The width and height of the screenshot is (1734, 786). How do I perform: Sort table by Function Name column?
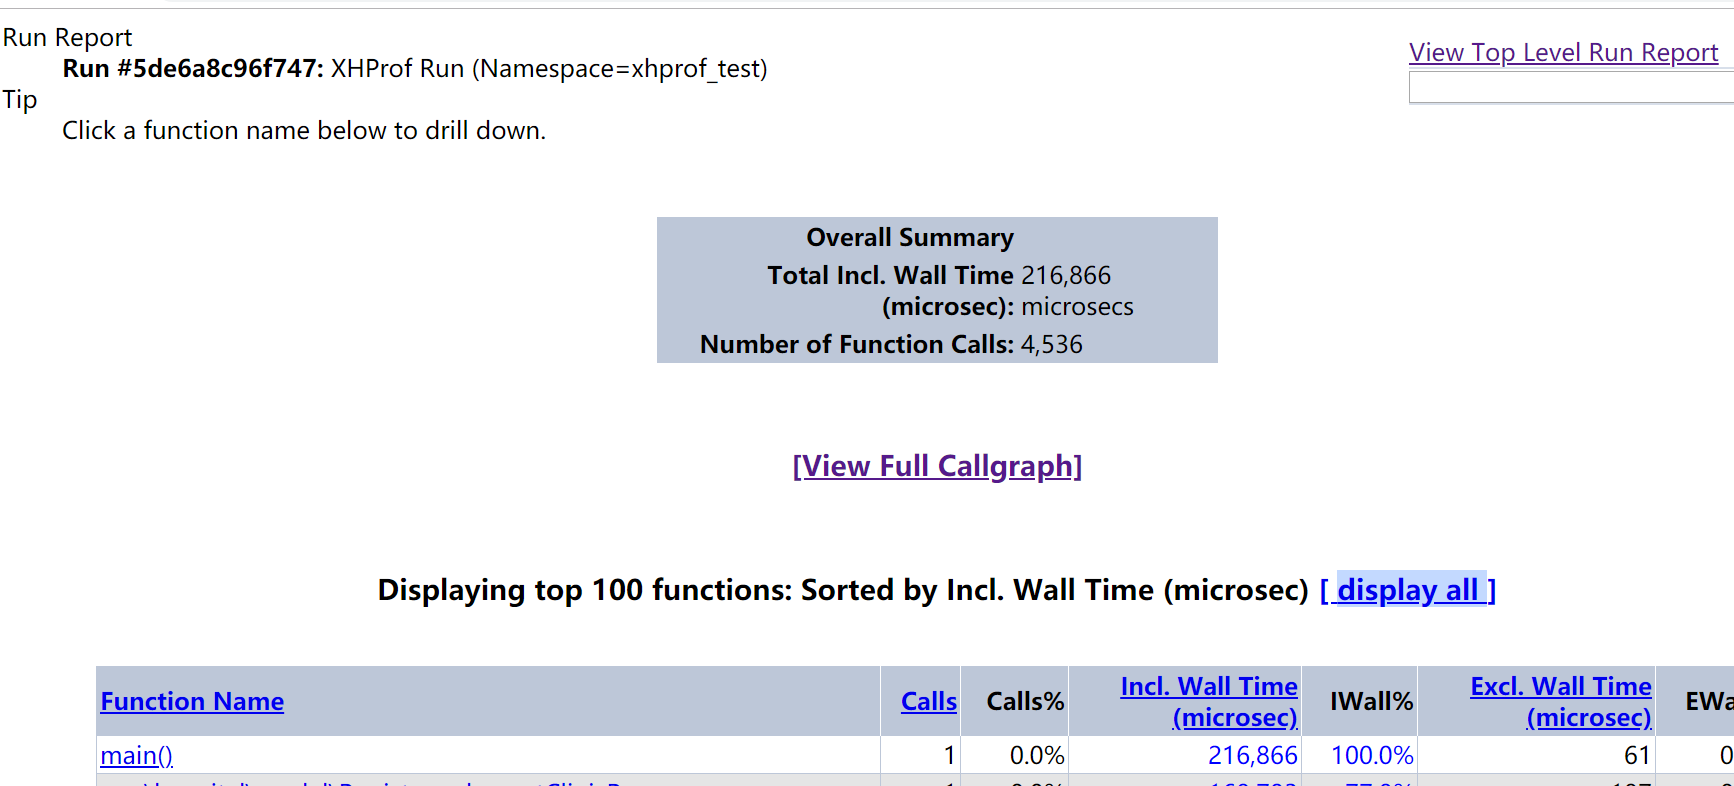192,702
